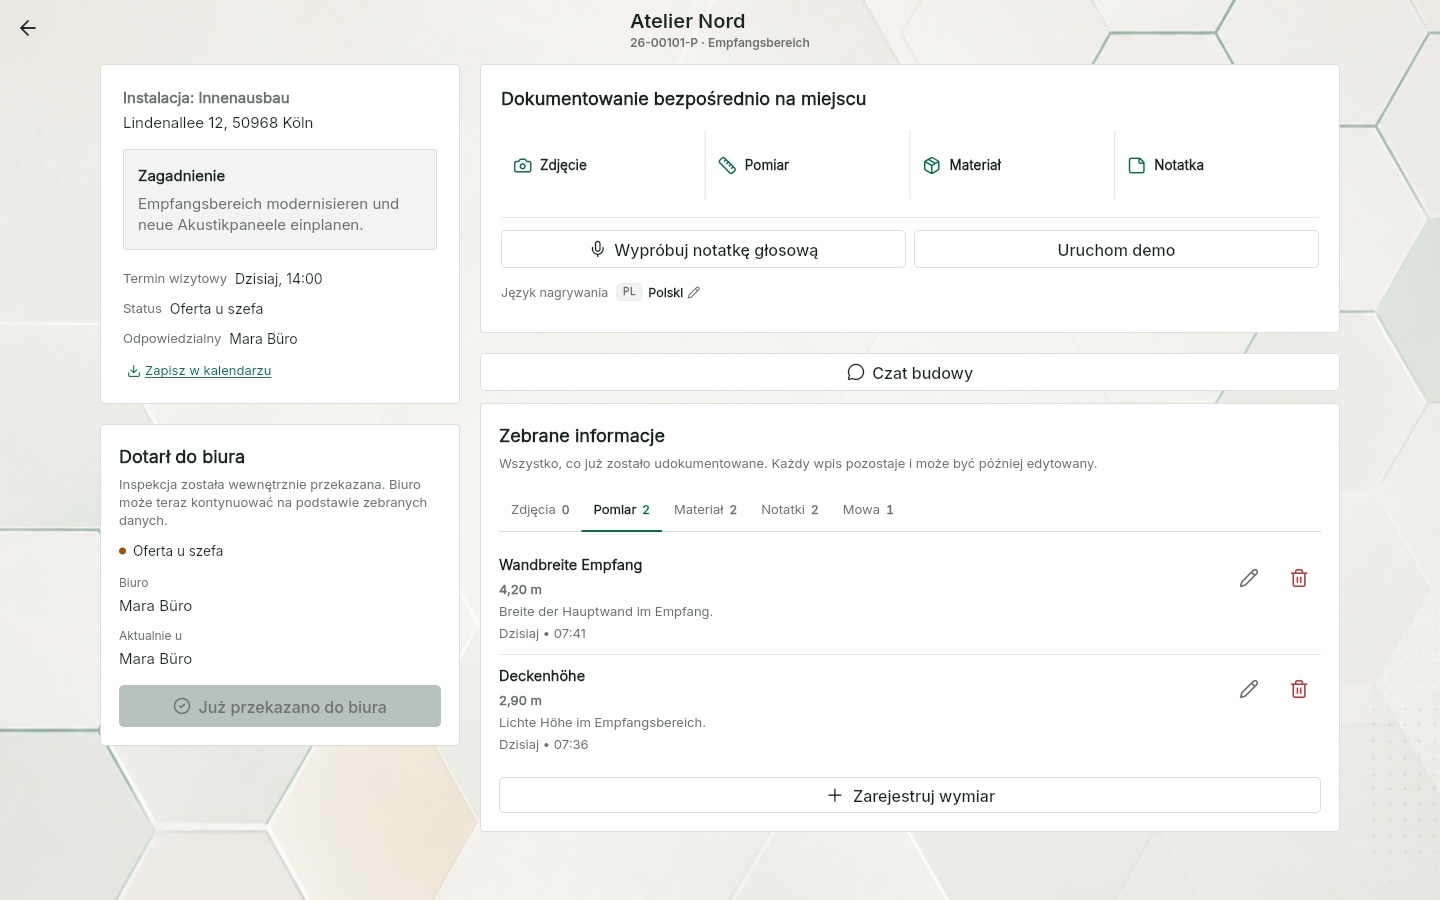This screenshot has height=900, width=1440.
Task: View the Mowa tab
Action: point(868,510)
